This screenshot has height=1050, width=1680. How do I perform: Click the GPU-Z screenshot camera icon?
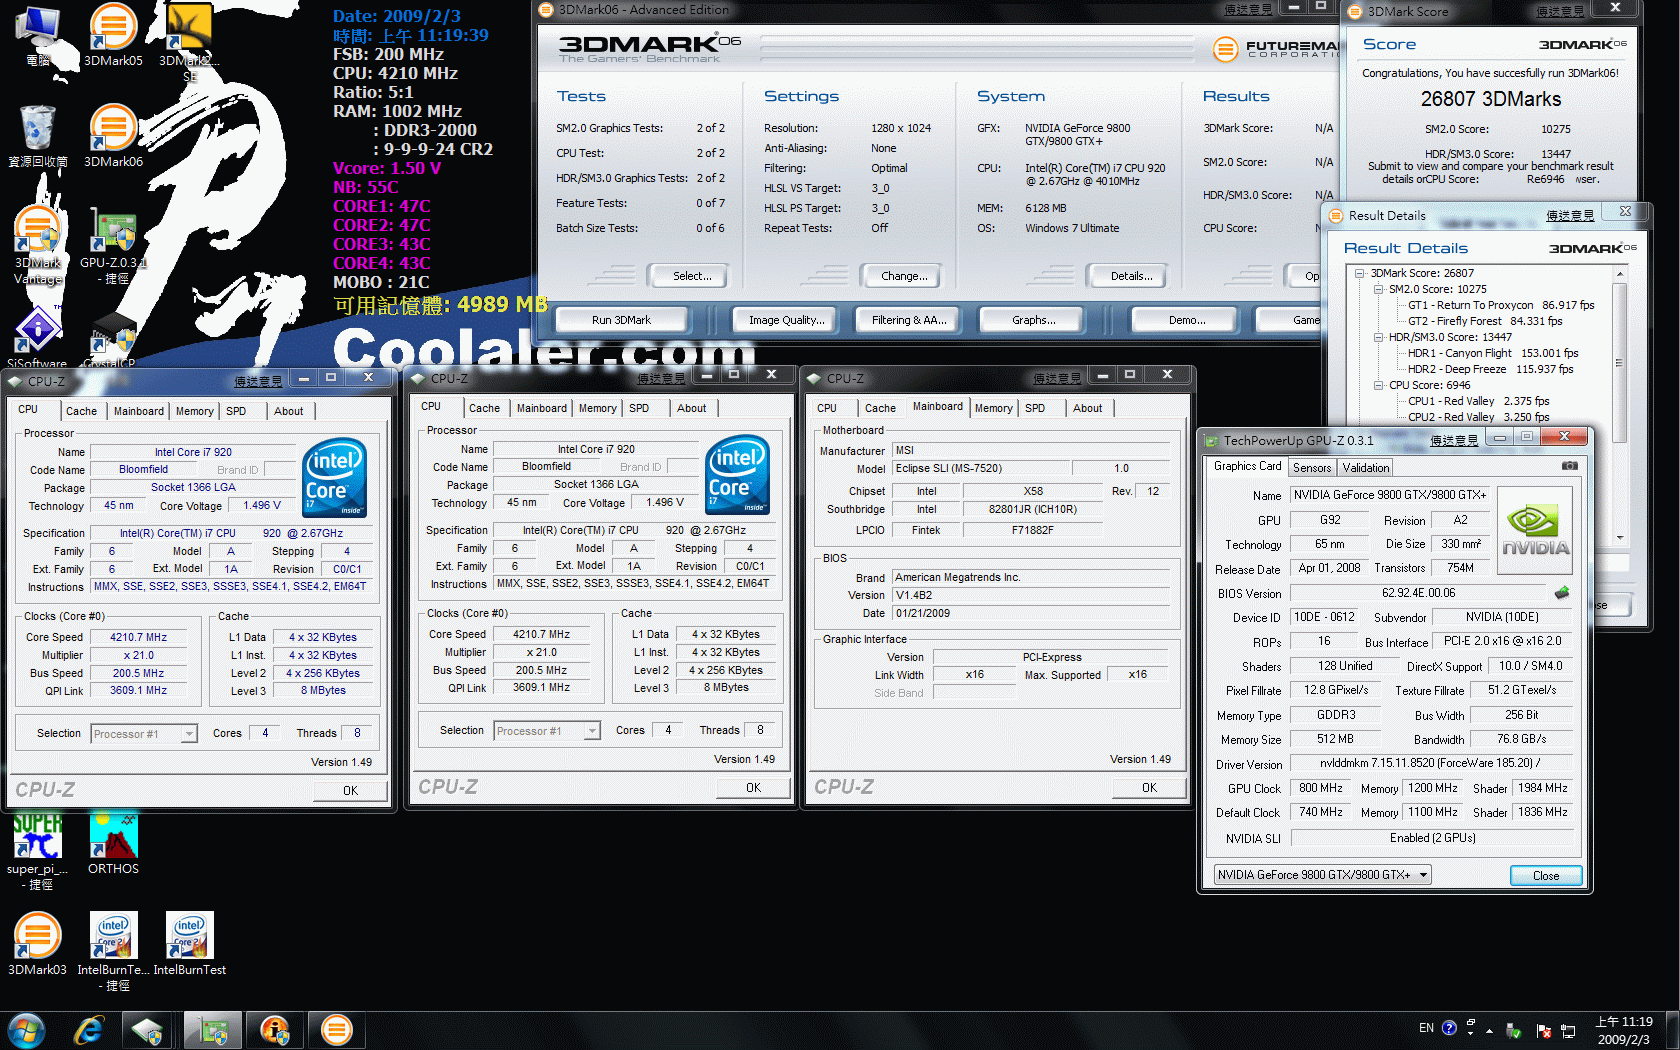coord(1569,466)
